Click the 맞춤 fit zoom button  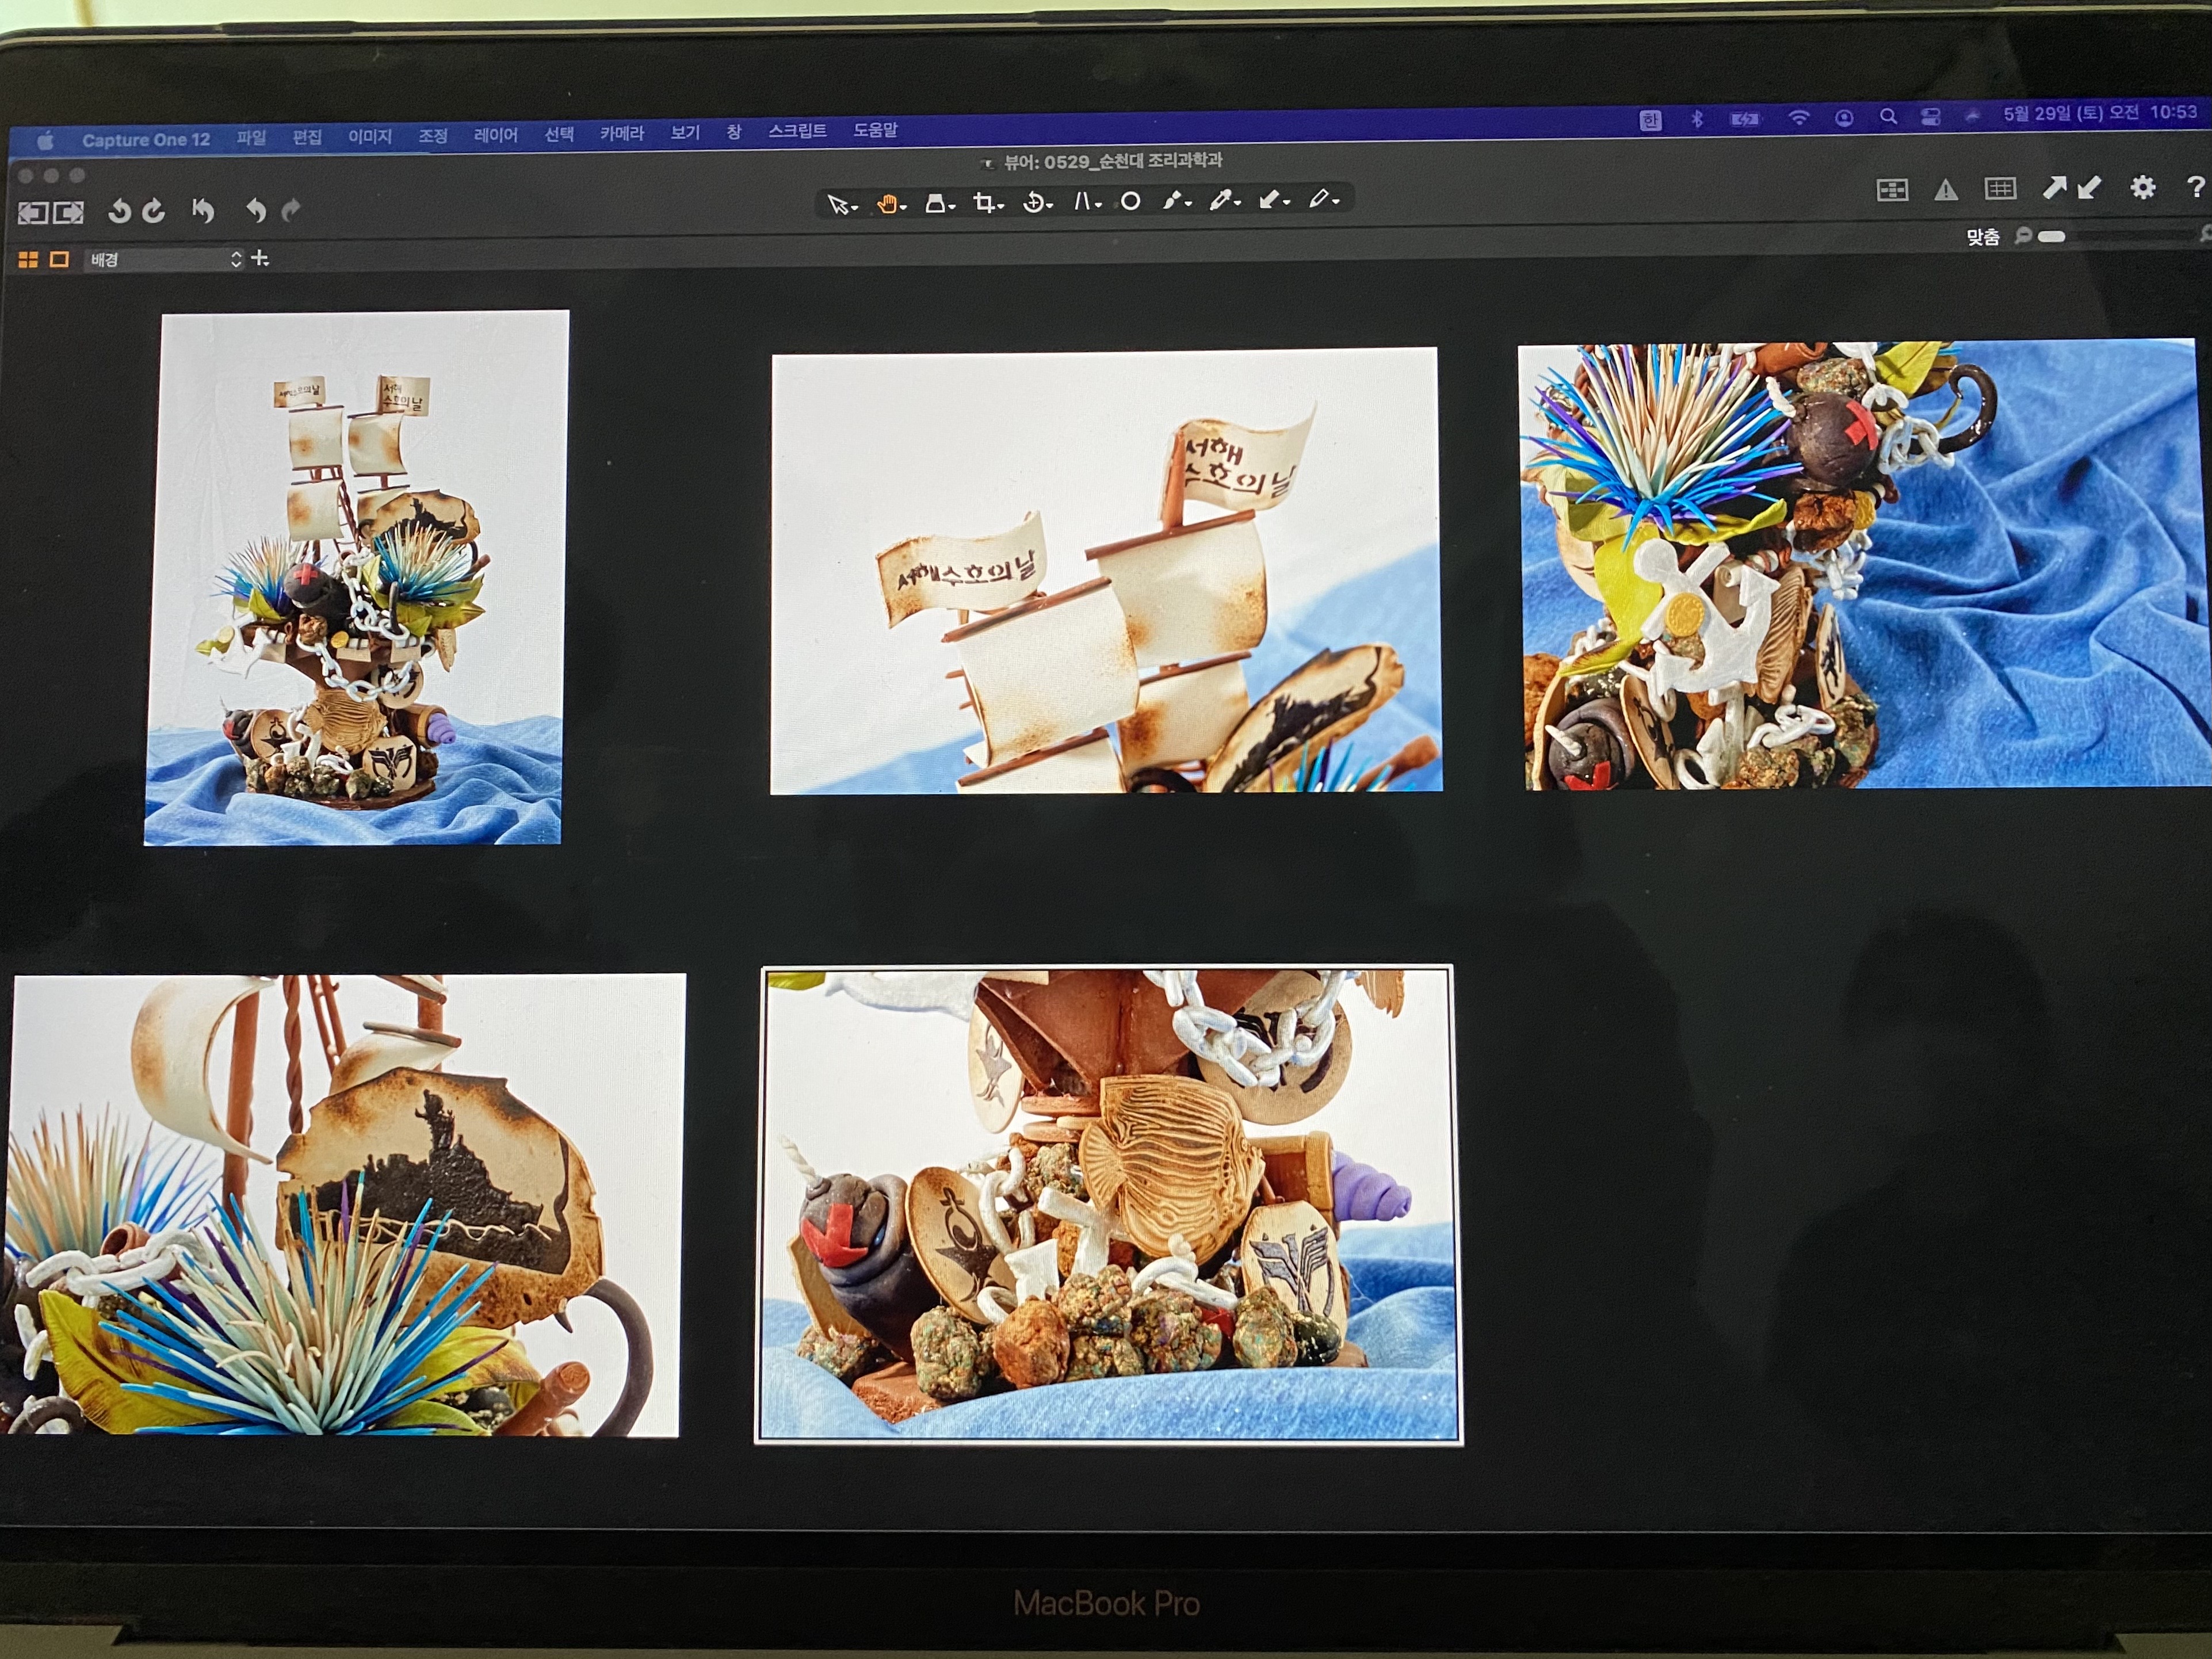tap(1982, 237)
